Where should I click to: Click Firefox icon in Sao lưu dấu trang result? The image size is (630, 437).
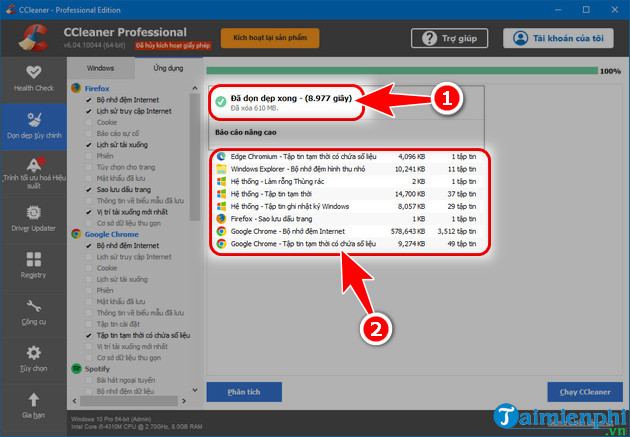(x=221, y=218)
